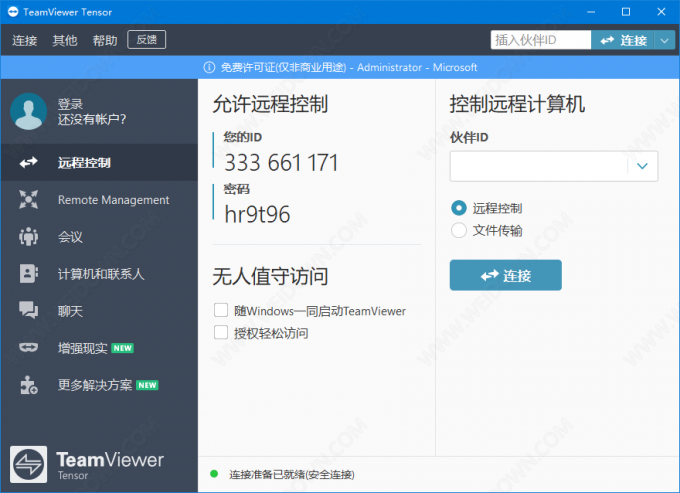Open 更多解决方案 section
The height and width of the screenshot is (493, 680).
99,385
